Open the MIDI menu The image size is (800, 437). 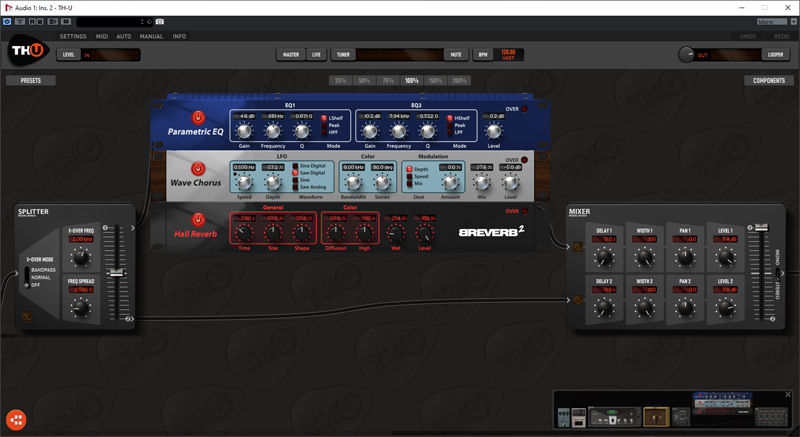click(x=102, y=36)
